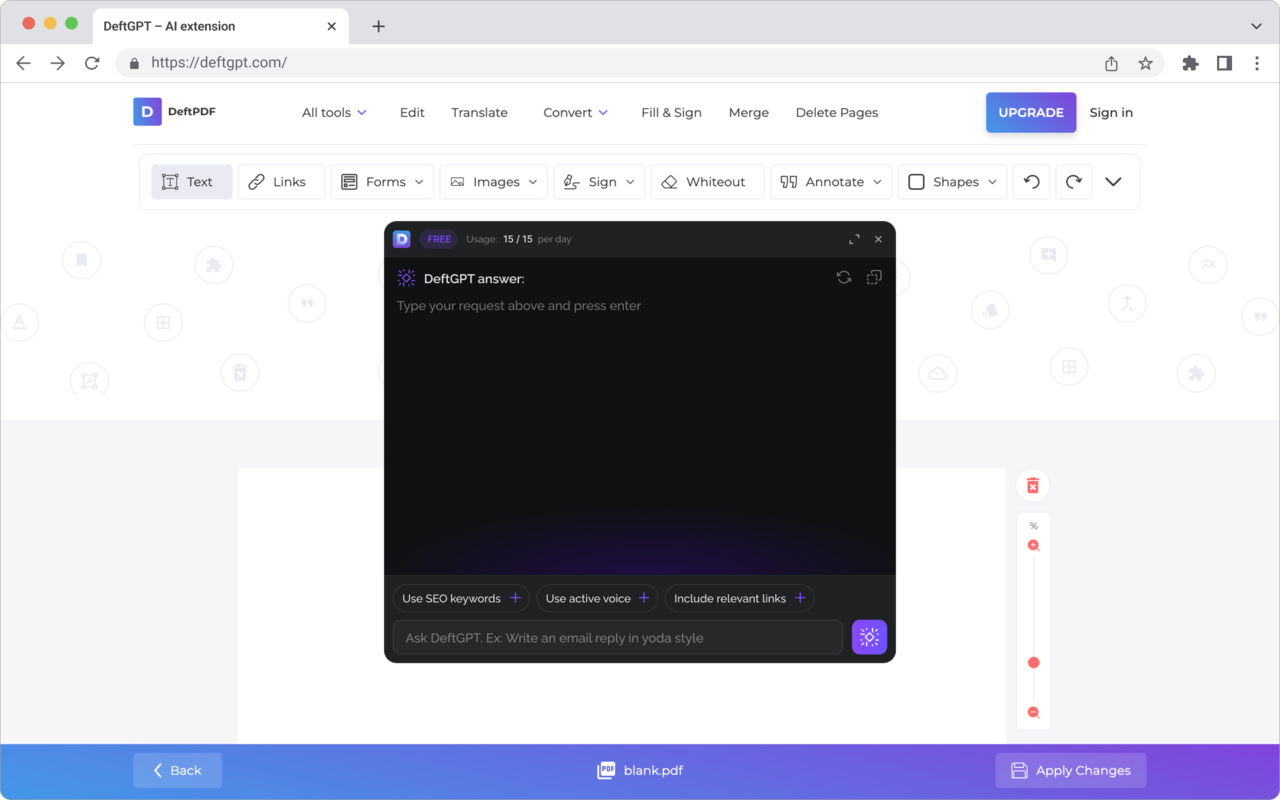The height and width of the screenshot is (800, 1280).
Task: Expand toolbar with the down chevron
Action: pos(1113,182)
